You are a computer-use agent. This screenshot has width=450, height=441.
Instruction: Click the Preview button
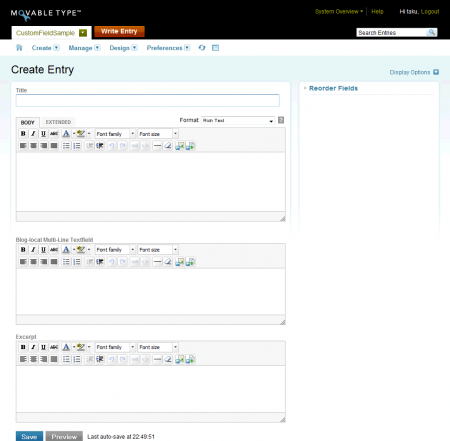64,436
